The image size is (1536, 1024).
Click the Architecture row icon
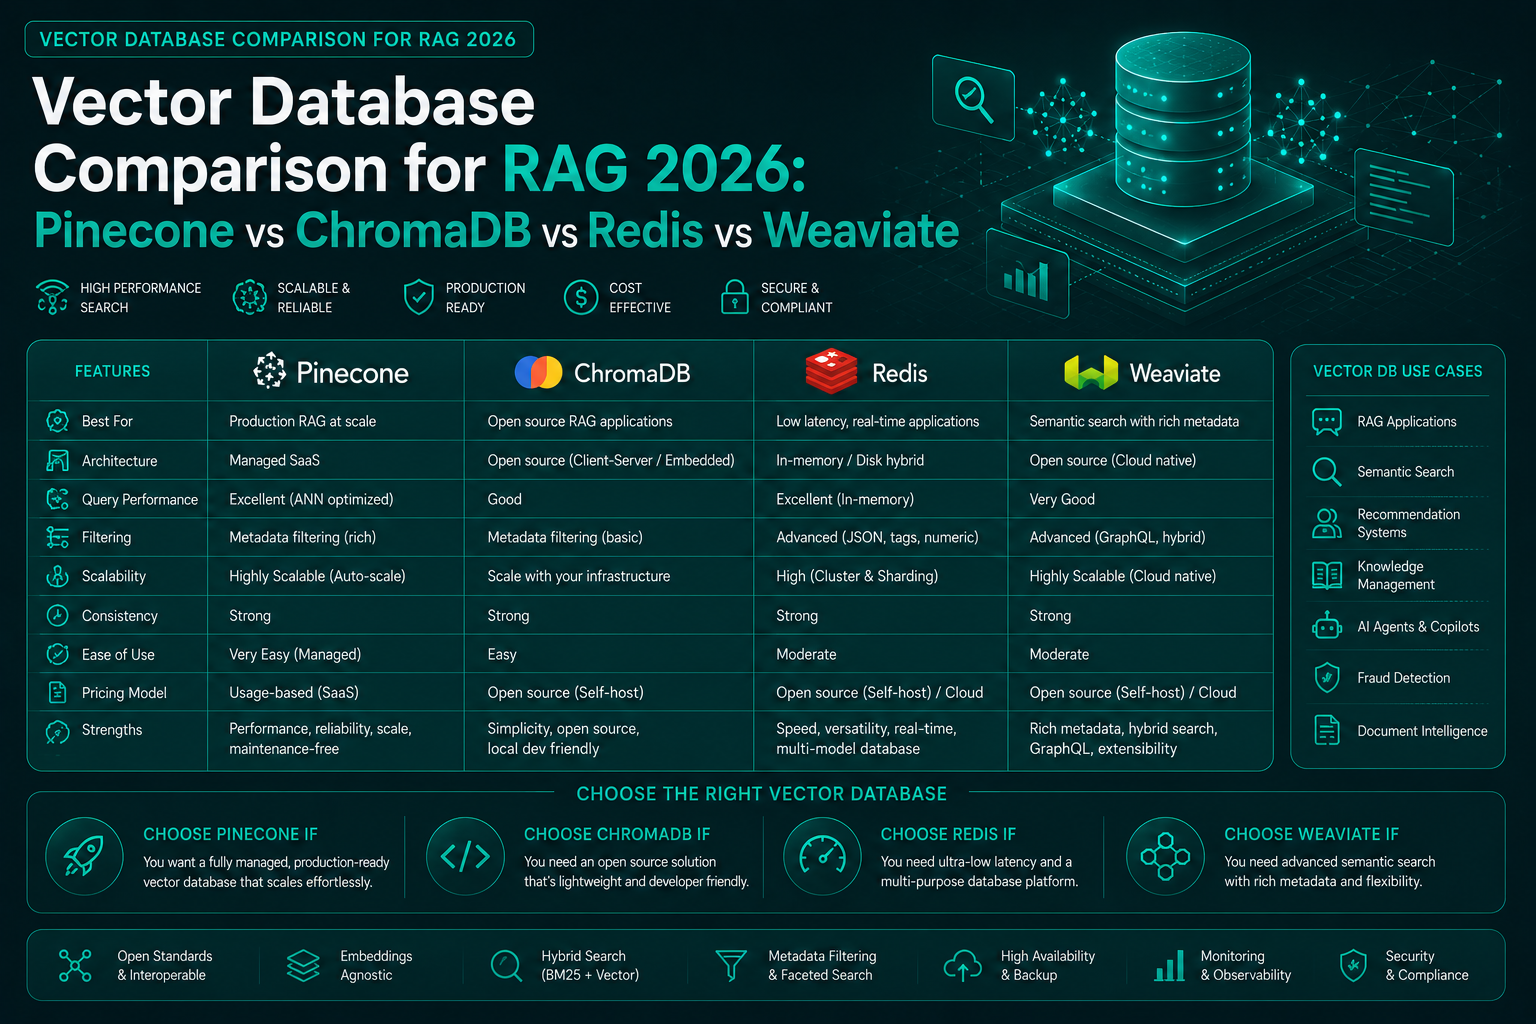point(58,460)
